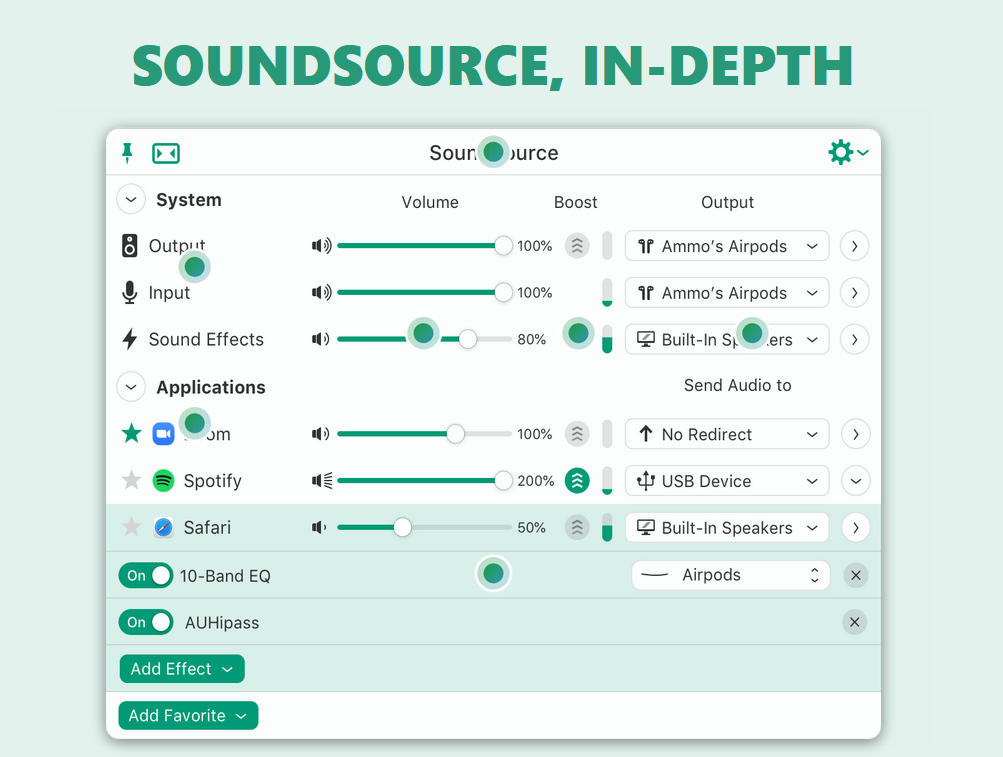The height and width of the screenshot is (757, 1003).
Task: Open the Add Favorite menu button
Action: tap(188, 715)
